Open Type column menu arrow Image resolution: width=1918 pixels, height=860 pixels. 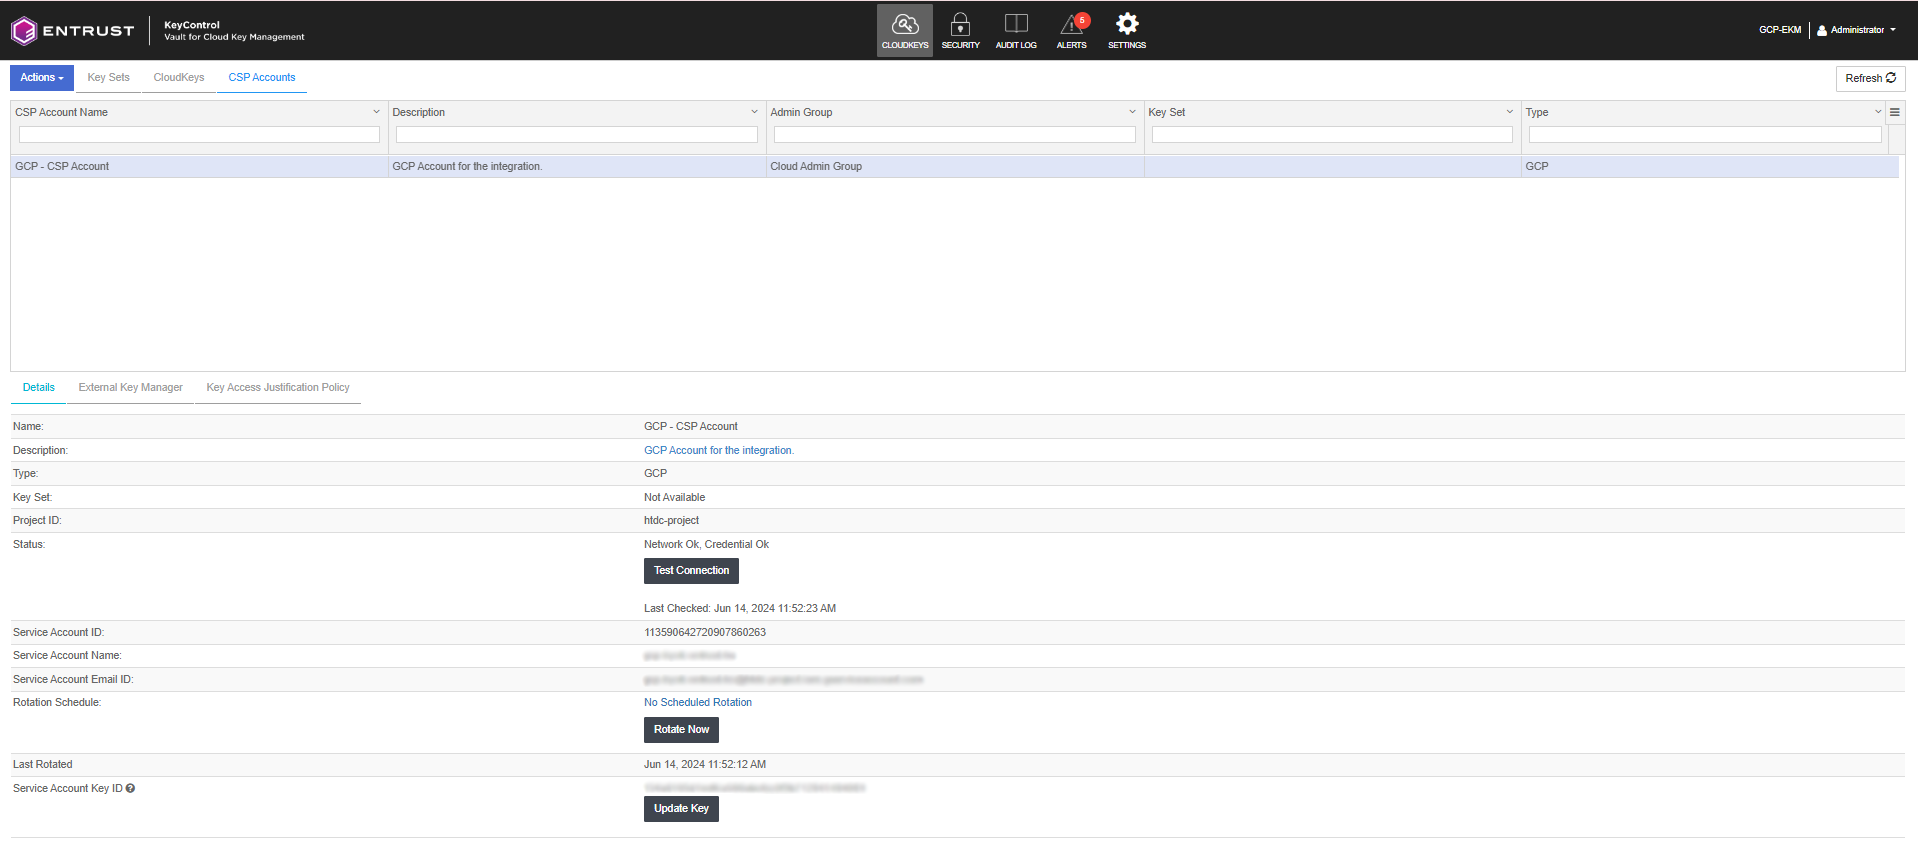click(1878, 112)
